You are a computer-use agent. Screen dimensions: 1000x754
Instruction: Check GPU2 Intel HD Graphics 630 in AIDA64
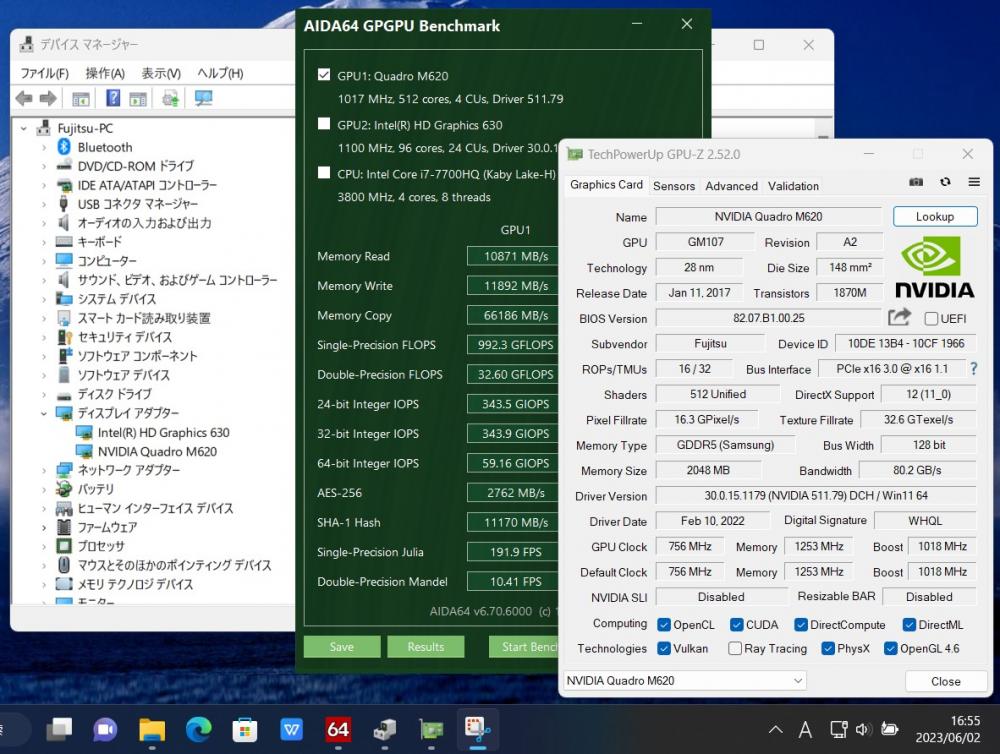[x=324, y=124]
